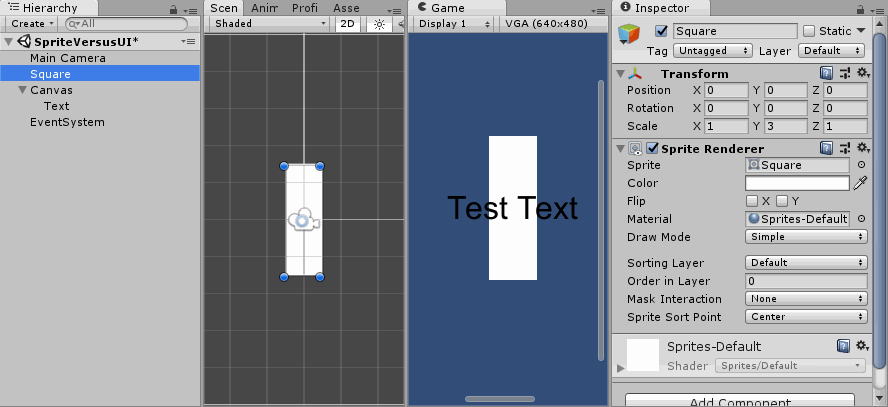Toggle the Static checkbox
Viewport: 888px width, 407px height.
[809, 31]
